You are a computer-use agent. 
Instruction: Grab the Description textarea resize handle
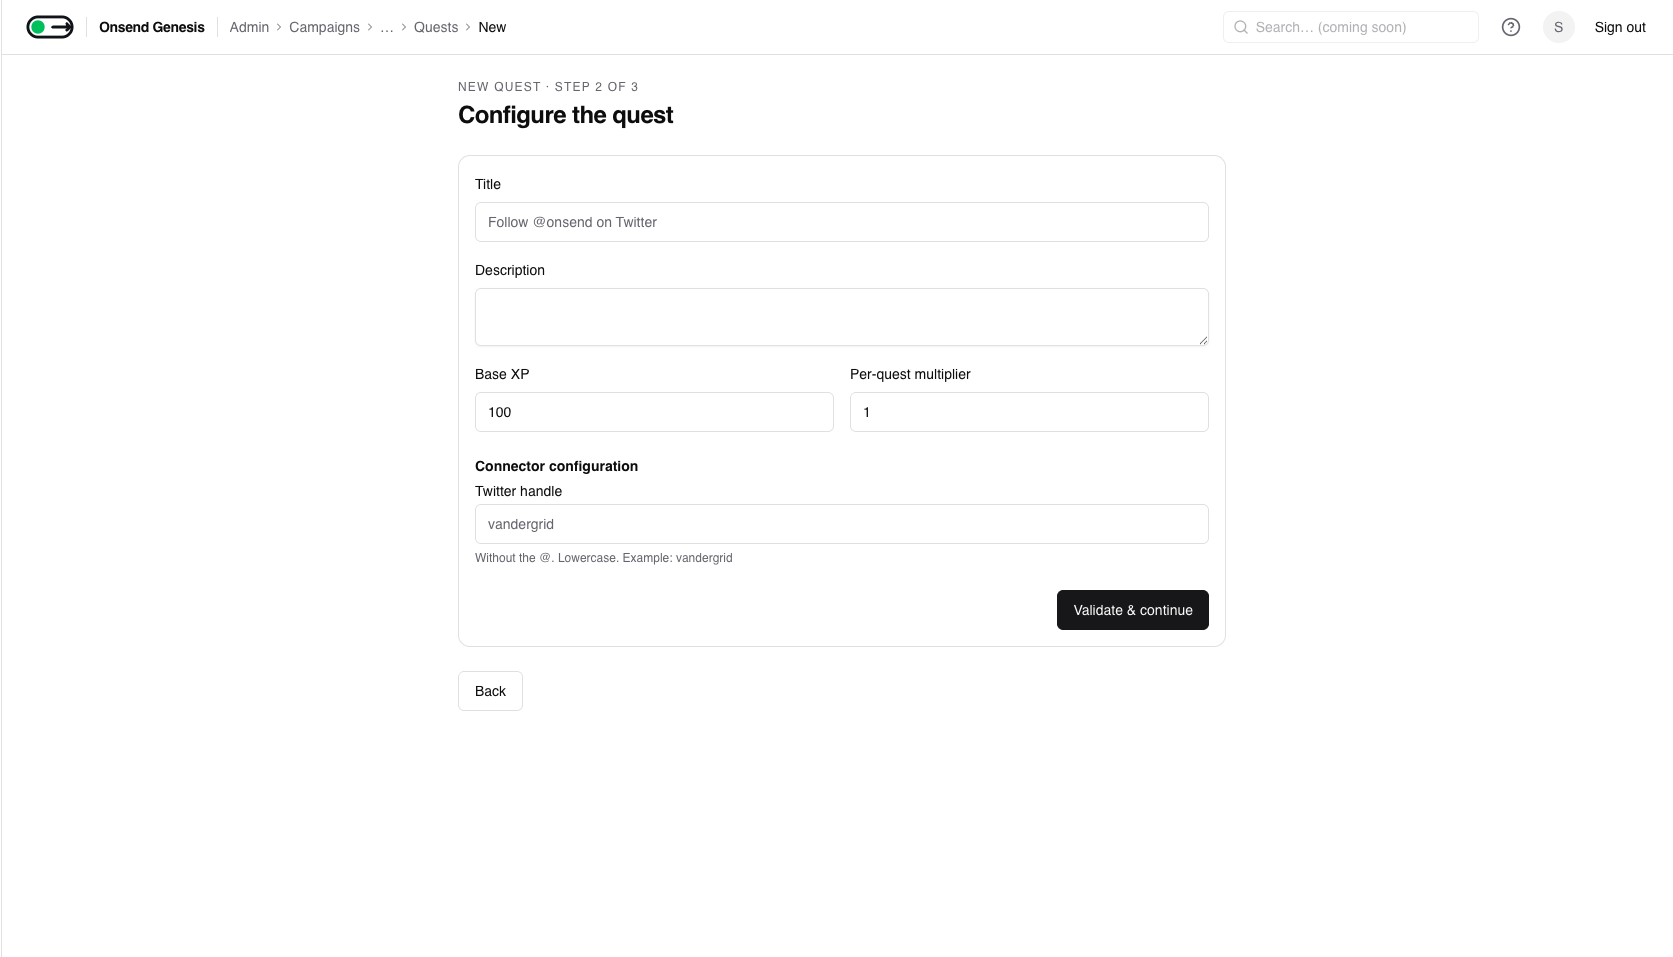click(1203, 340)
